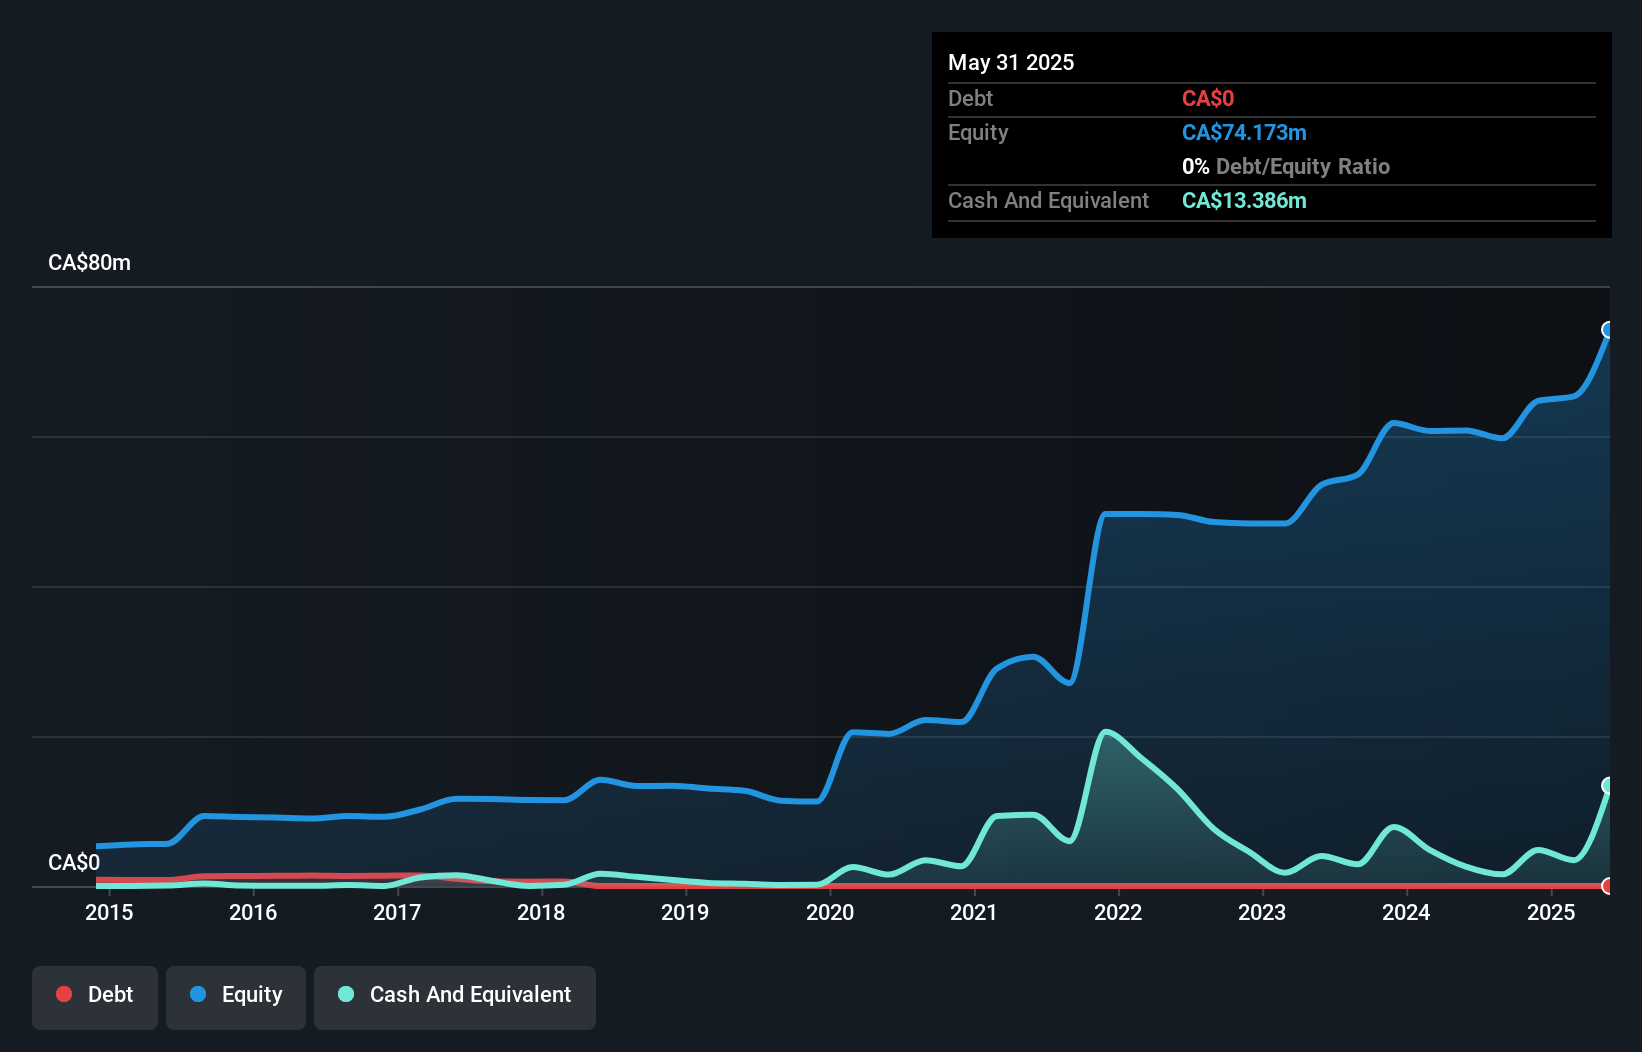This screenshot has height=1052, width=1642.
Task: Select the 2025 year label on axis
Action: point(1553,912)
